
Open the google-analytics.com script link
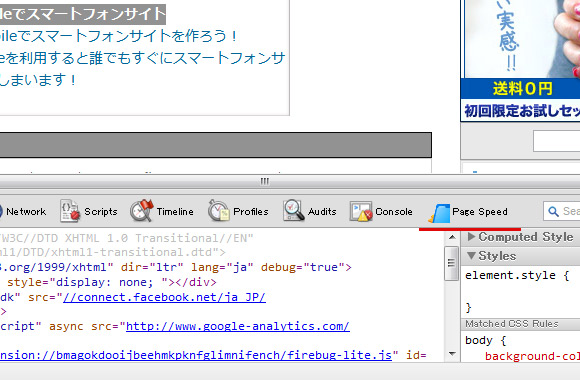coord(237,326)
